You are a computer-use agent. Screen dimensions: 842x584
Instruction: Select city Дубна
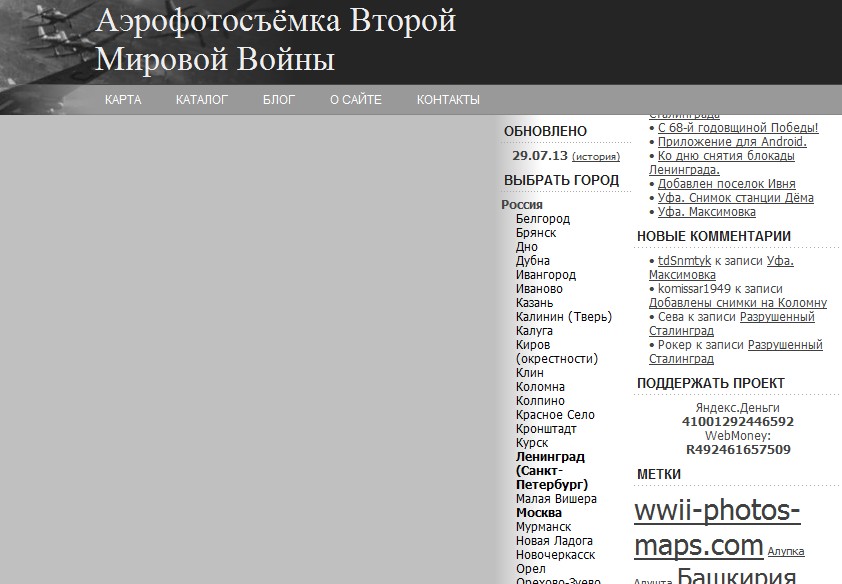click(533, 261)
